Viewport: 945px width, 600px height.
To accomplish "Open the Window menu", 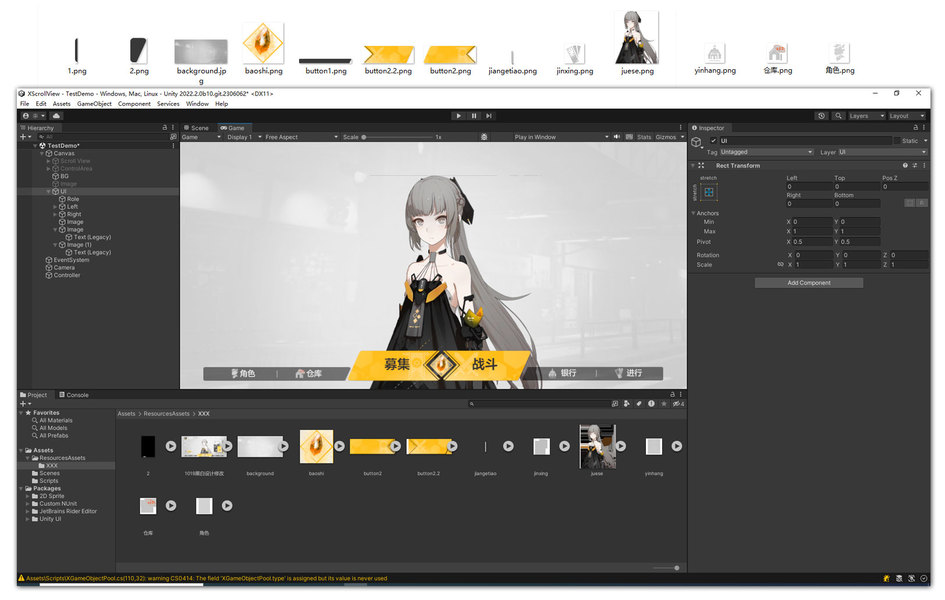I will pos(197,104).
